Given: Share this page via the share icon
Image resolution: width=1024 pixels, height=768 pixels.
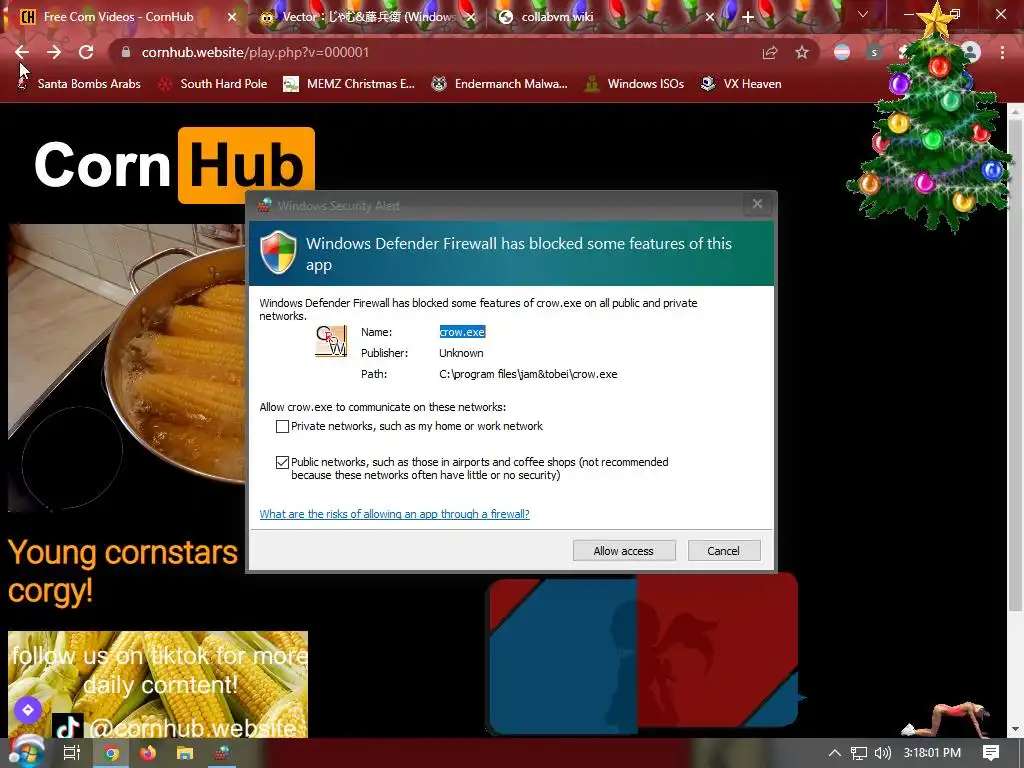Looking at the screenshot, I should tap(770, 53).
